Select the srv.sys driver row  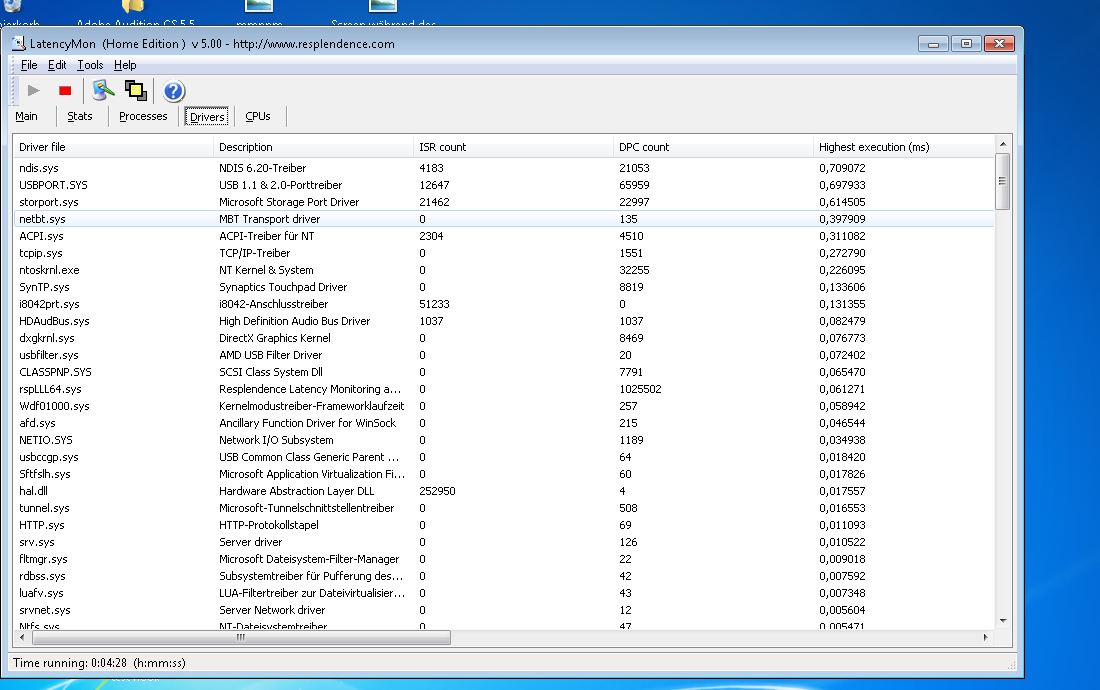click(504, 542)
